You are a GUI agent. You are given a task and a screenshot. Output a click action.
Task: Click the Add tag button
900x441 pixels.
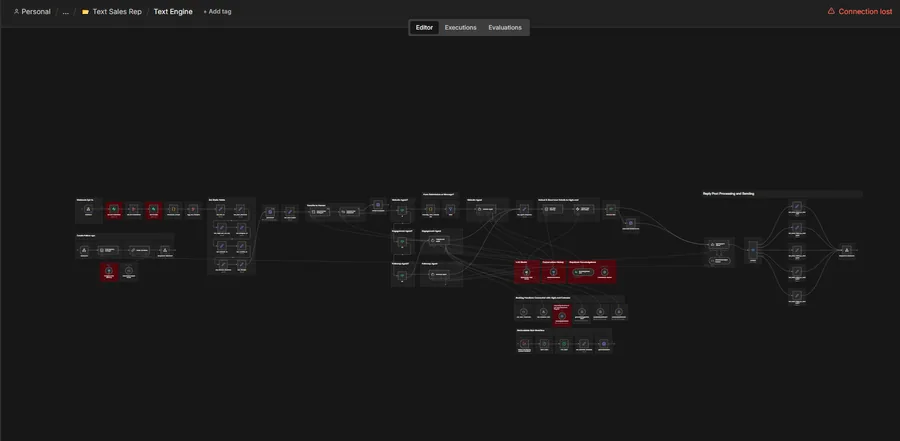(218, 11)
